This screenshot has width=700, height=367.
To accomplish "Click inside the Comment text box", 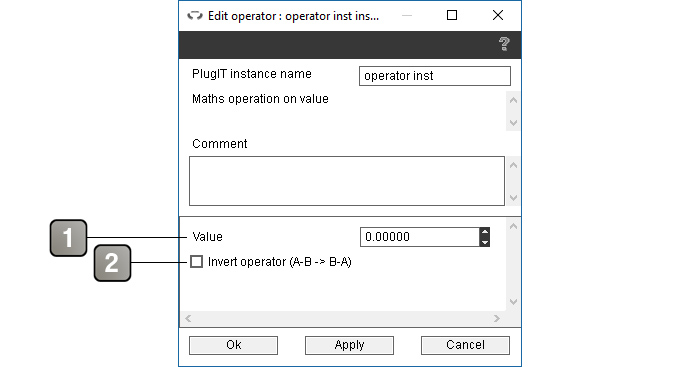I will [x=347, y=181].
